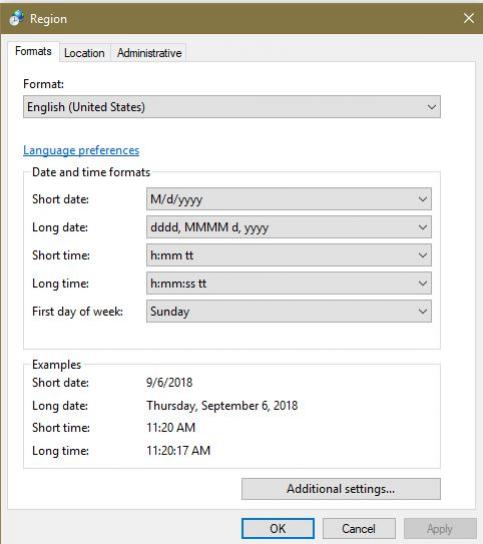
Task: Expand the Short time format dropdown
Action: tap(289, 255)
